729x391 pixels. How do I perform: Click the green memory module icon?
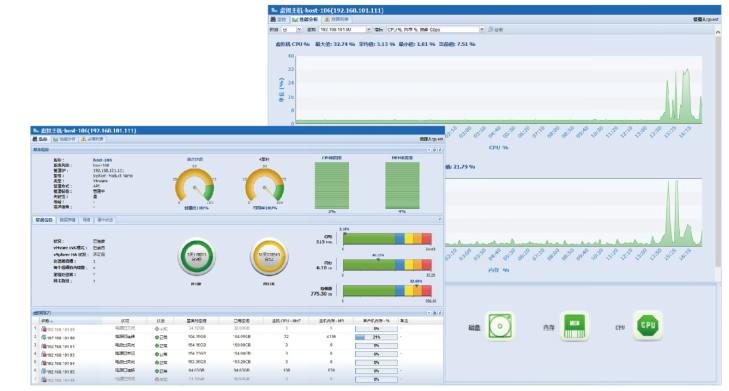(x=574, y=325)
